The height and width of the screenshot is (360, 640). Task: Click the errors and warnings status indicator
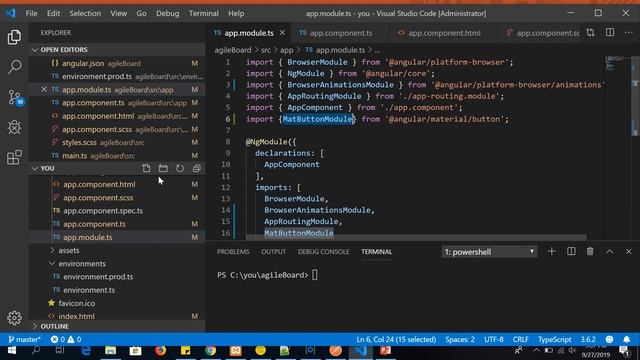pos(66,339)
